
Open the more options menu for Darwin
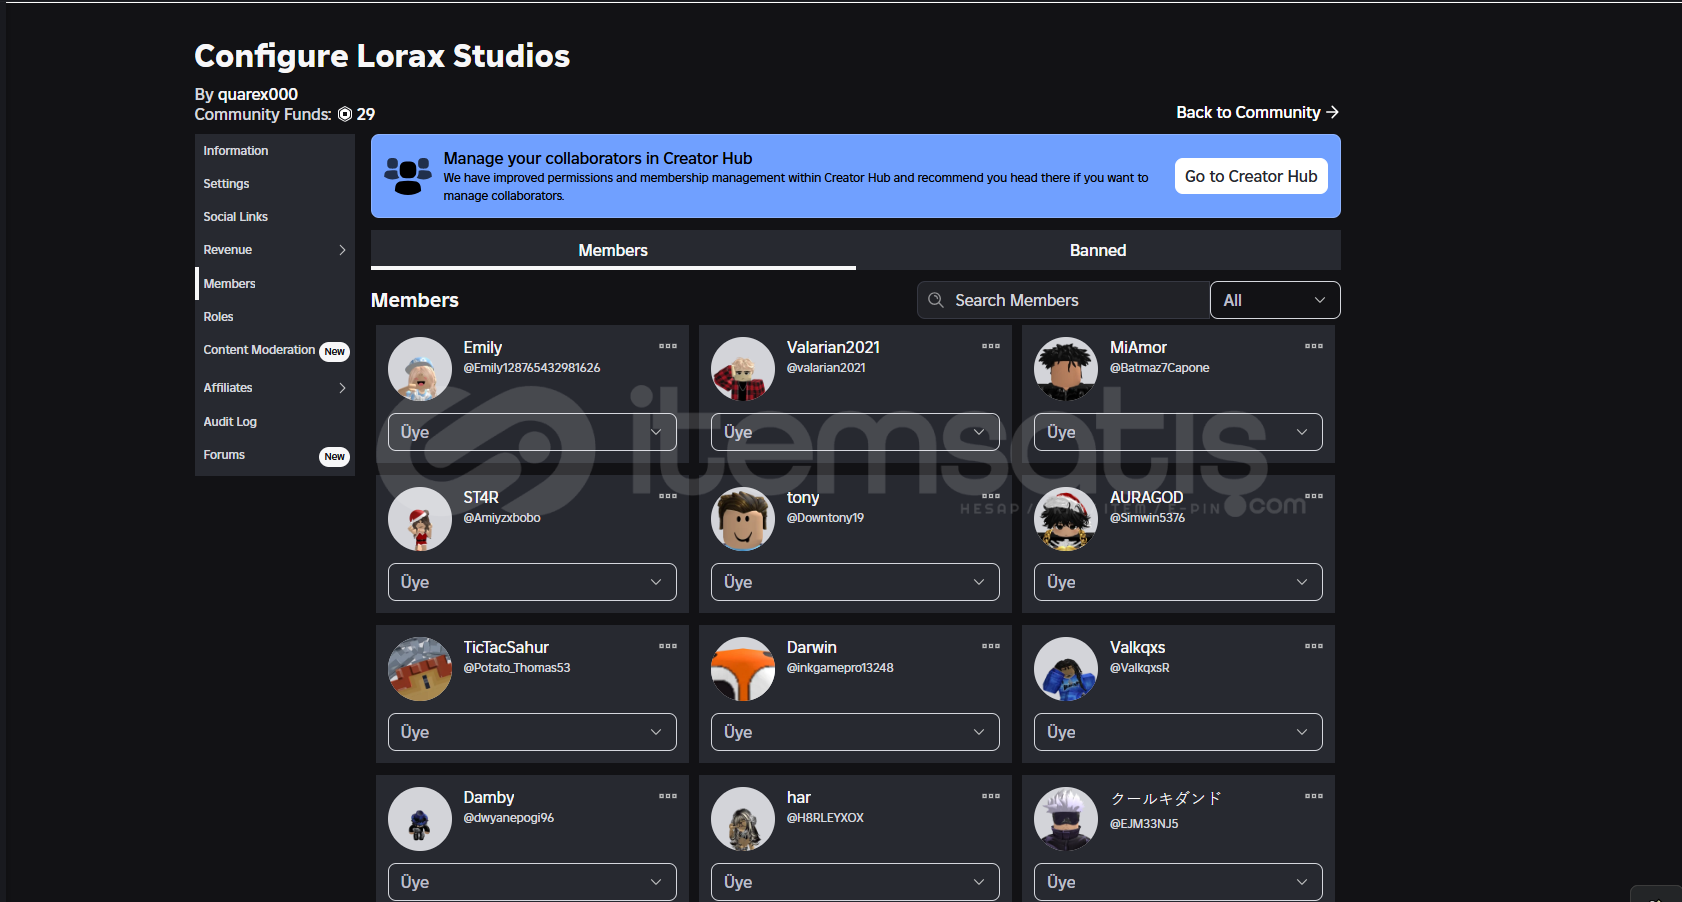click(990, 646)
